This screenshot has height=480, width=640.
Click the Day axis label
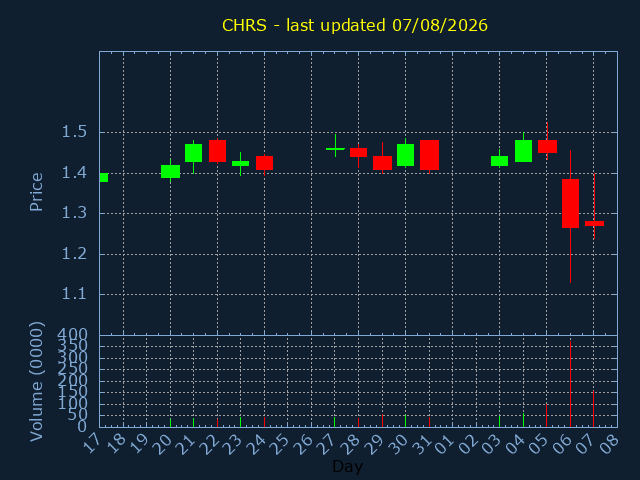click(347, 466)
